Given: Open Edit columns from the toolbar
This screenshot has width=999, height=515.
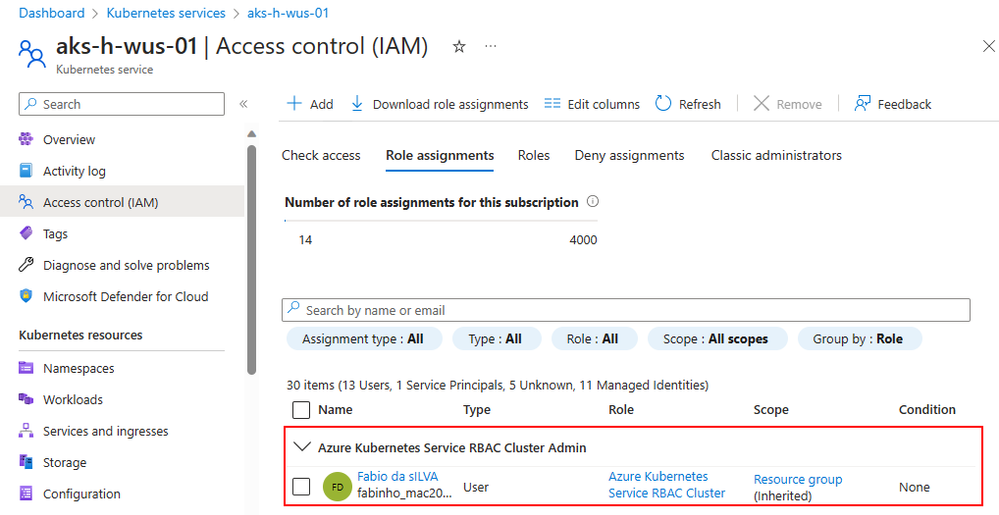Looking at the screenshot, I should pos(593,104).
